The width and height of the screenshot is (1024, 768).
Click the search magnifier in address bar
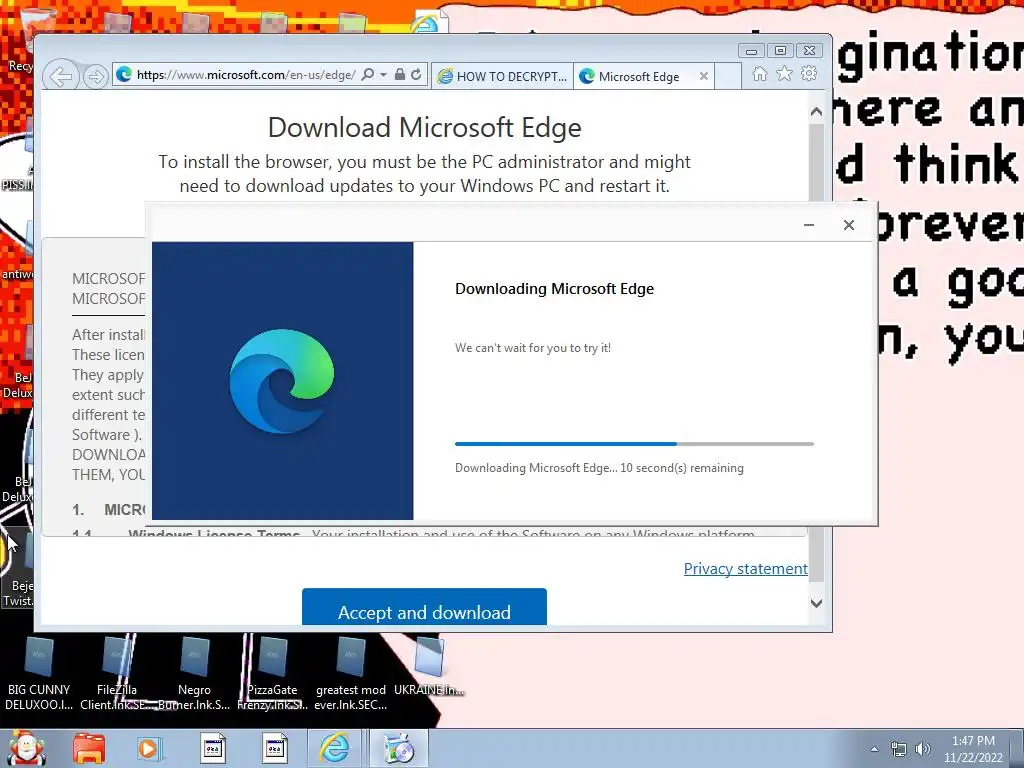click(x=368, y=74)
